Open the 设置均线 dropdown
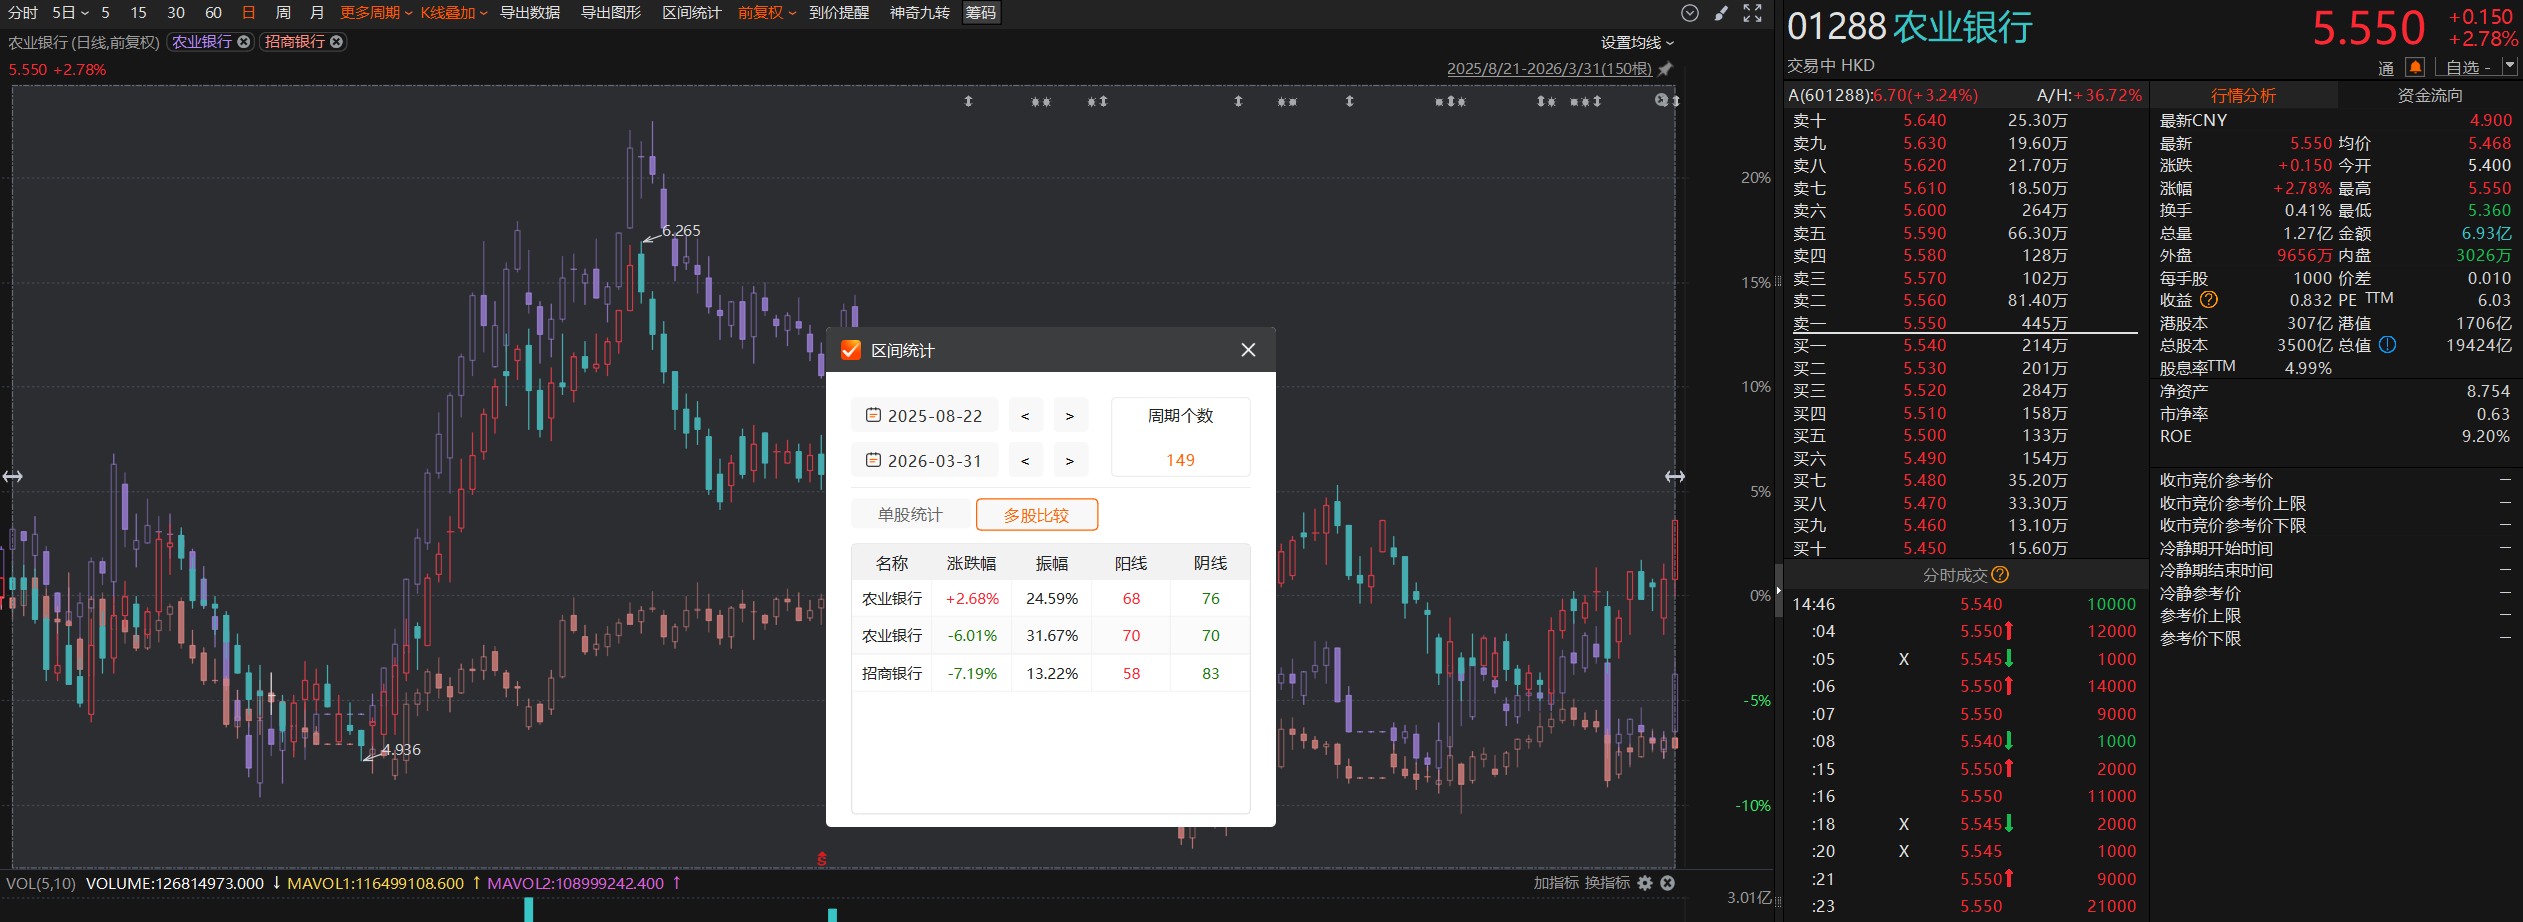 tap(1636, 43)
